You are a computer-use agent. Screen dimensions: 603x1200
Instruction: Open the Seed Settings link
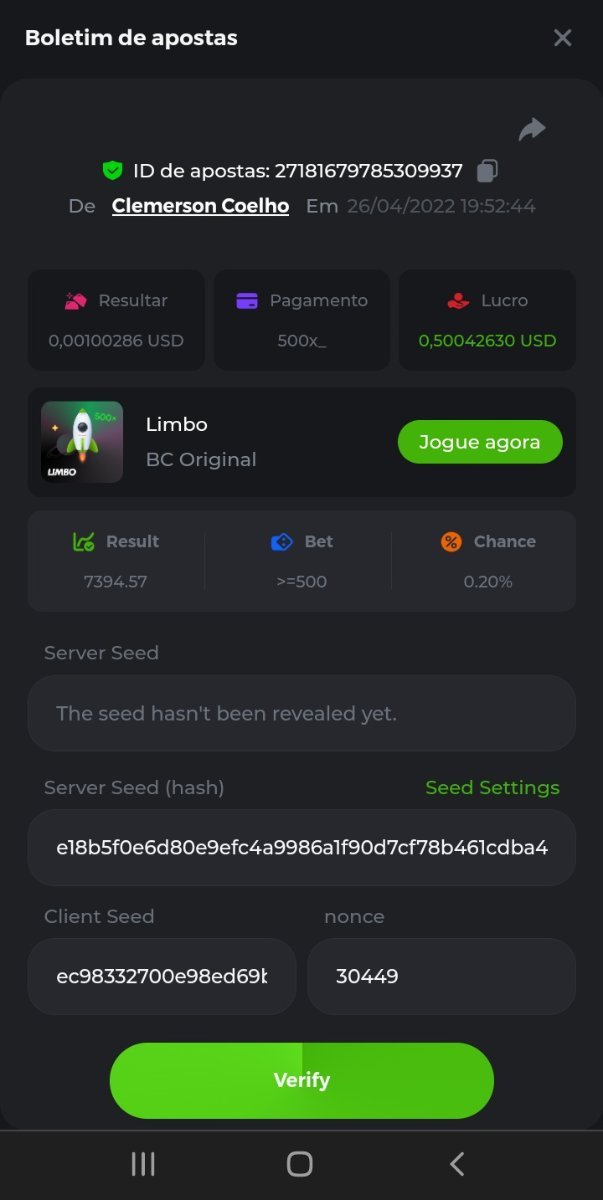[x=492, y=788]
